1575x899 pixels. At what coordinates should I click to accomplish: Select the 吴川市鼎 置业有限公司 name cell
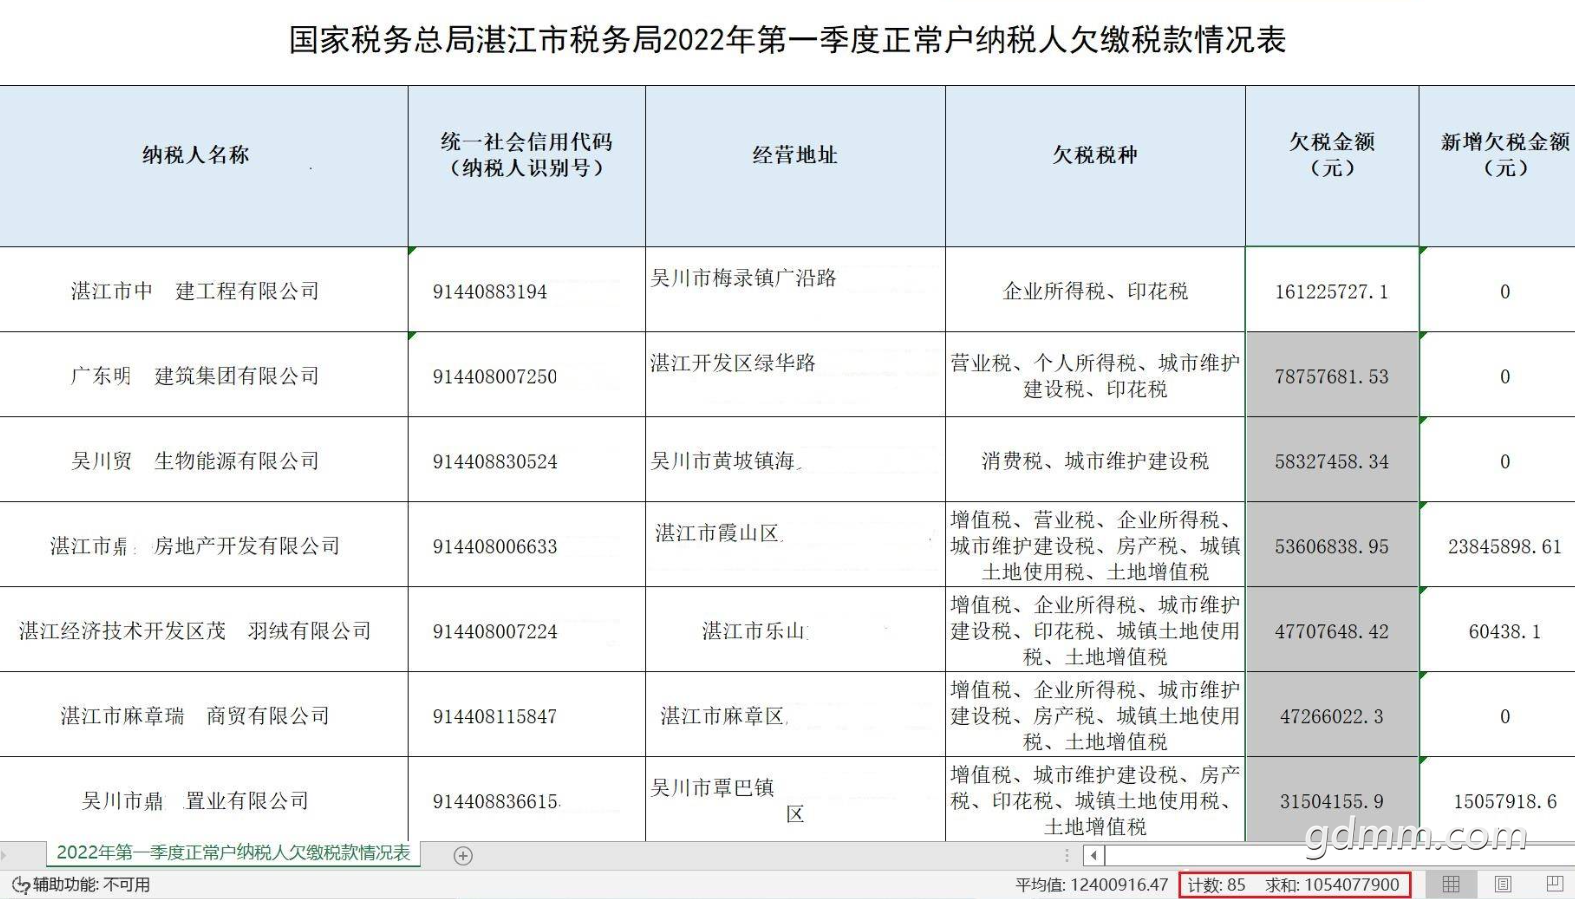click(x=204, y=799)
